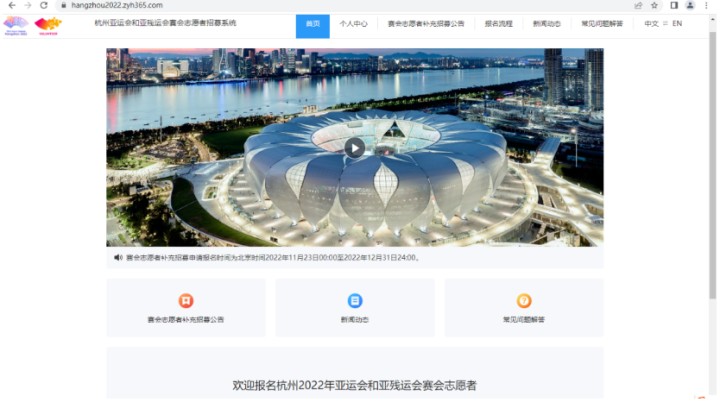Viewport: 720px width, 402px height.
Task: Reload the page with refresh icon
Action: (x=44, y=5)
